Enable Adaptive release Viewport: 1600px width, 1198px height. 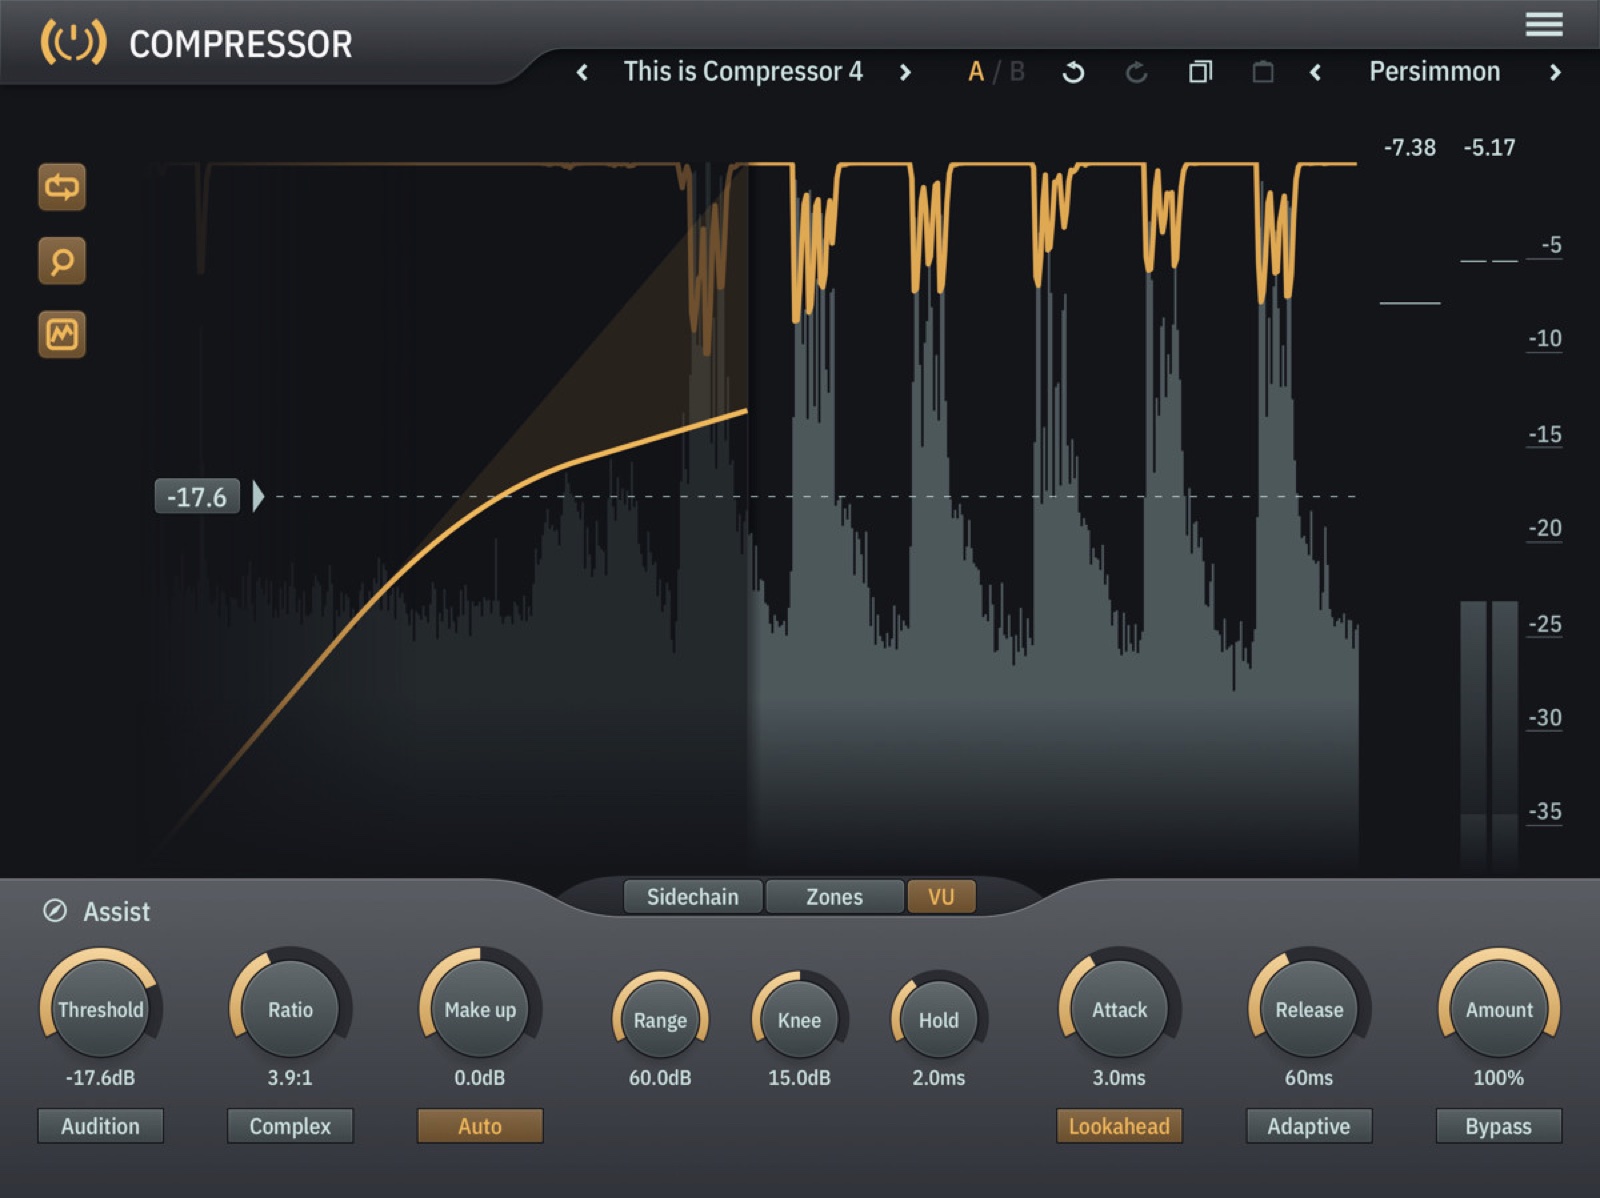[1309, 1126]
